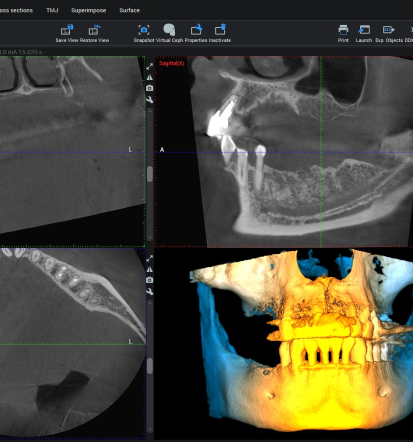Click the Save View toolbar icon
Viewport: 413px width, 442px height.
tap(67, 30)
